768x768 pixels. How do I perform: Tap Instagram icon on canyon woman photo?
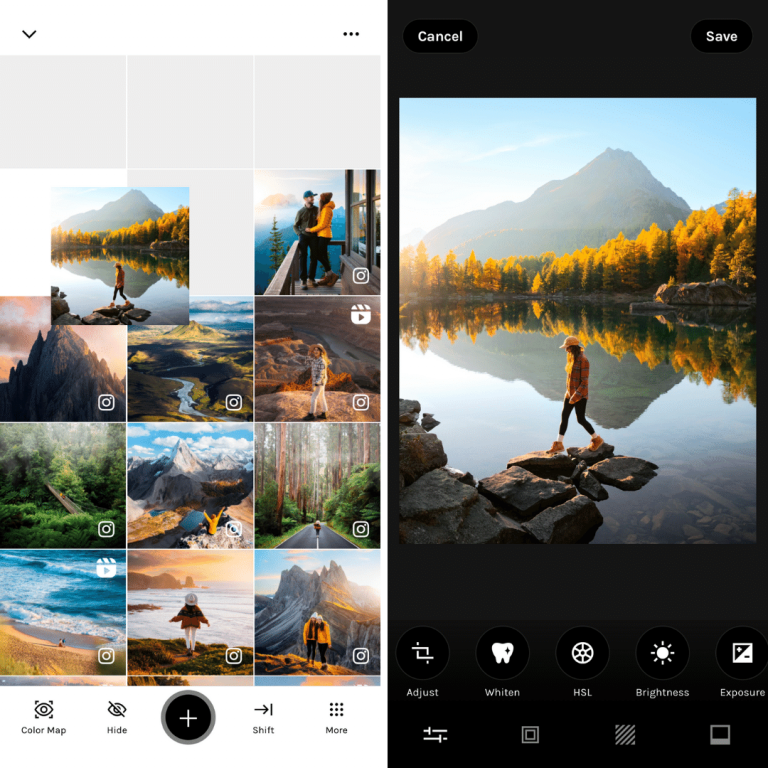(361, 403)
